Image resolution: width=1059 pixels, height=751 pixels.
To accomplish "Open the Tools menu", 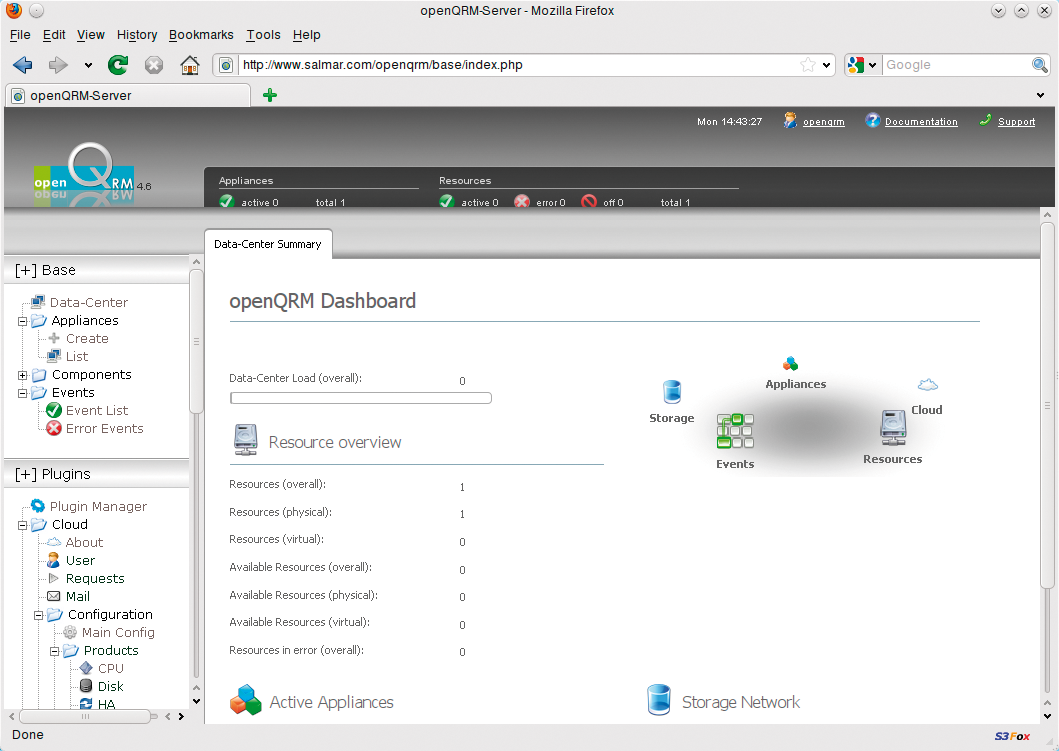I will click(x=263, y=34).
